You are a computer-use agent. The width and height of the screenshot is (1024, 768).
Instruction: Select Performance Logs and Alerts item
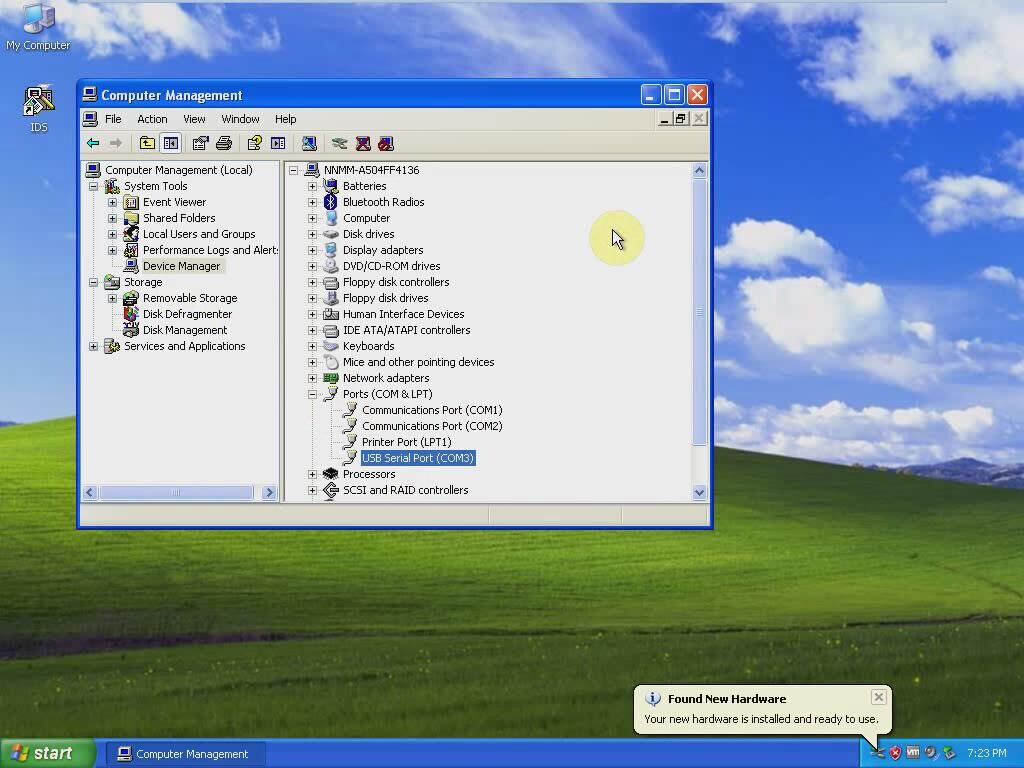210,250
